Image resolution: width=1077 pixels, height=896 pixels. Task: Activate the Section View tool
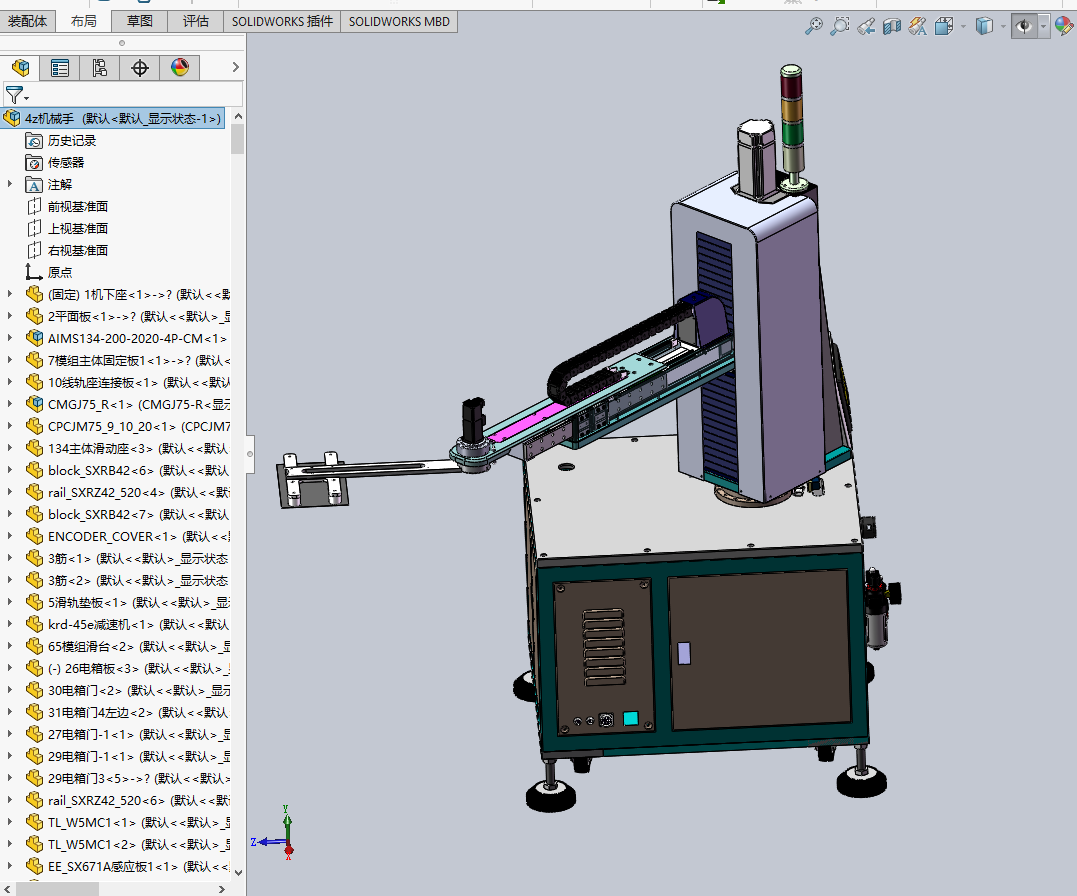892,27
